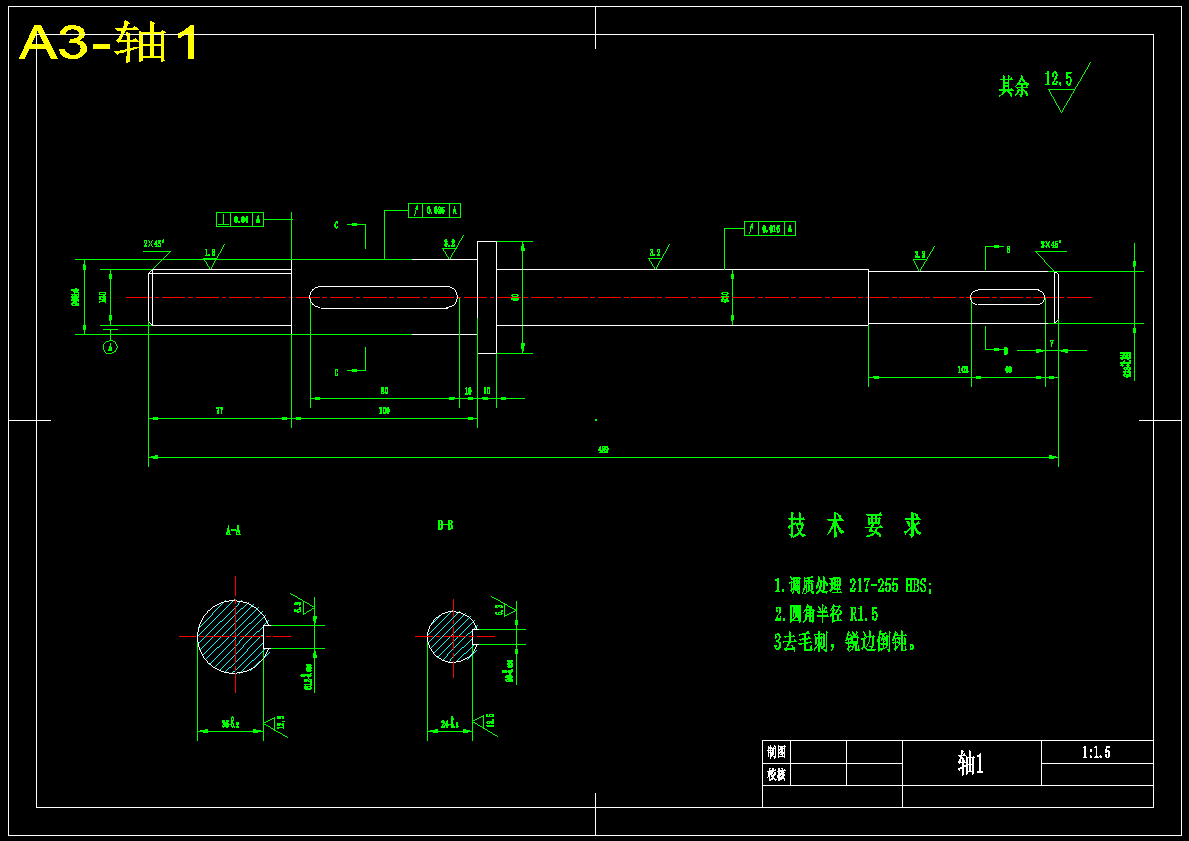Click the 3.2 roughness symbol near the collar
The image size is (1189, 841).
point(452,247)
